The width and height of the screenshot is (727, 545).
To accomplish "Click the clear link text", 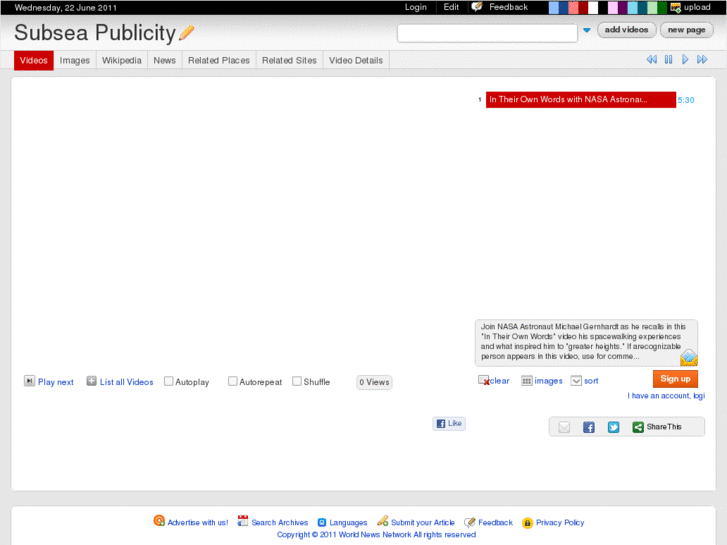I will tap(499, 381).
